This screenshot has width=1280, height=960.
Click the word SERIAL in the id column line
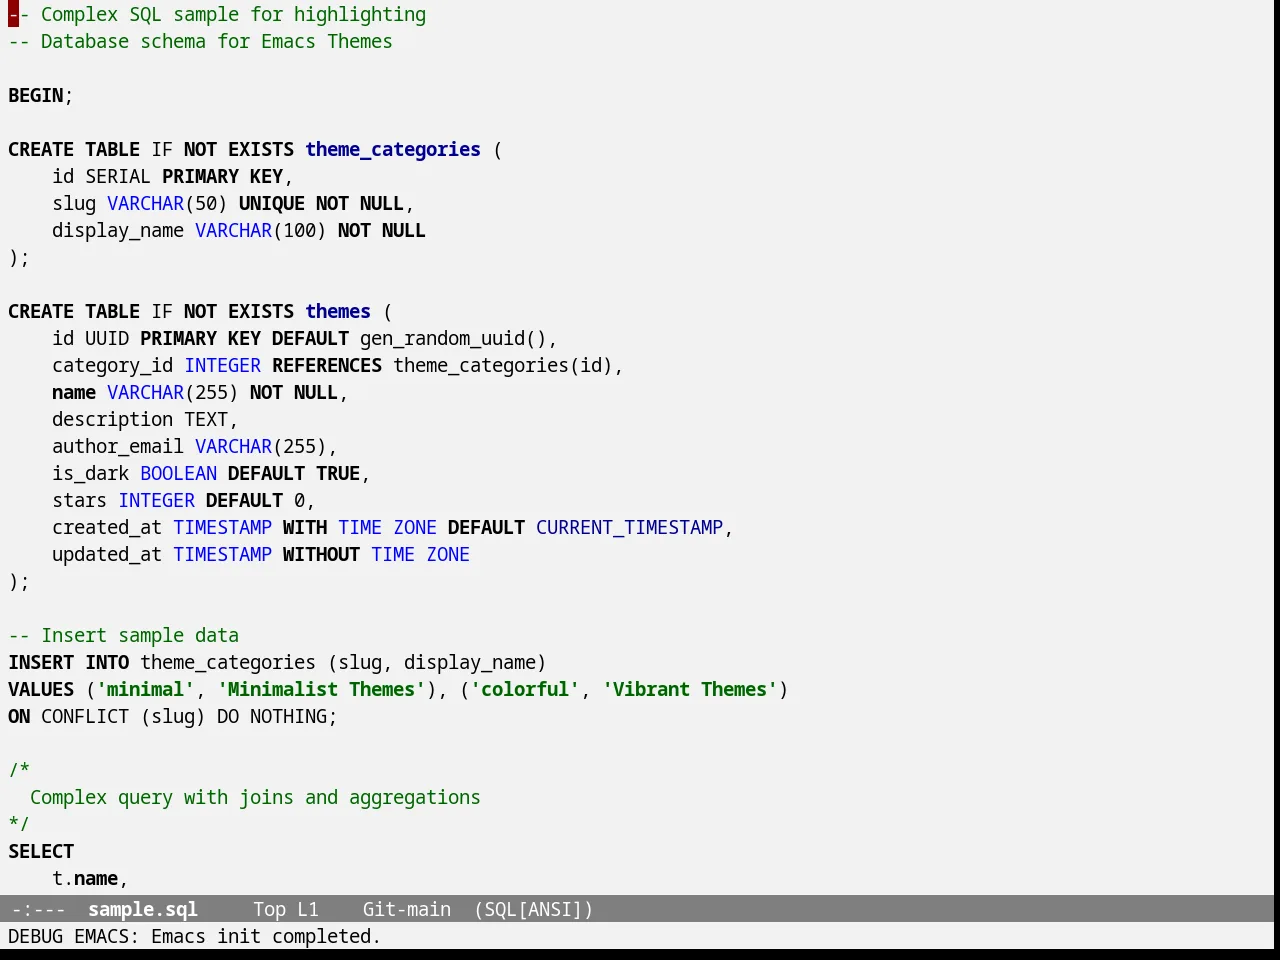[118, 176]
